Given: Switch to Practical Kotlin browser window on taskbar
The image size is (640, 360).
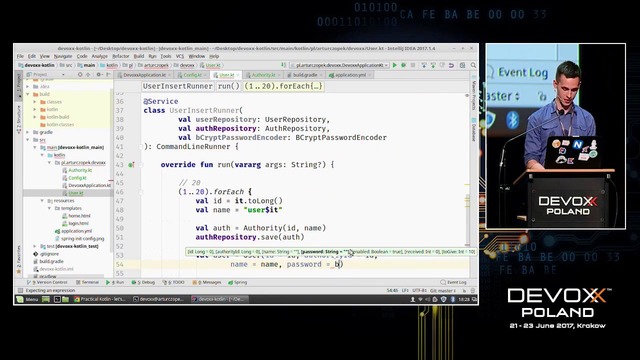Looking at the screenshot, I should (100, 299).
